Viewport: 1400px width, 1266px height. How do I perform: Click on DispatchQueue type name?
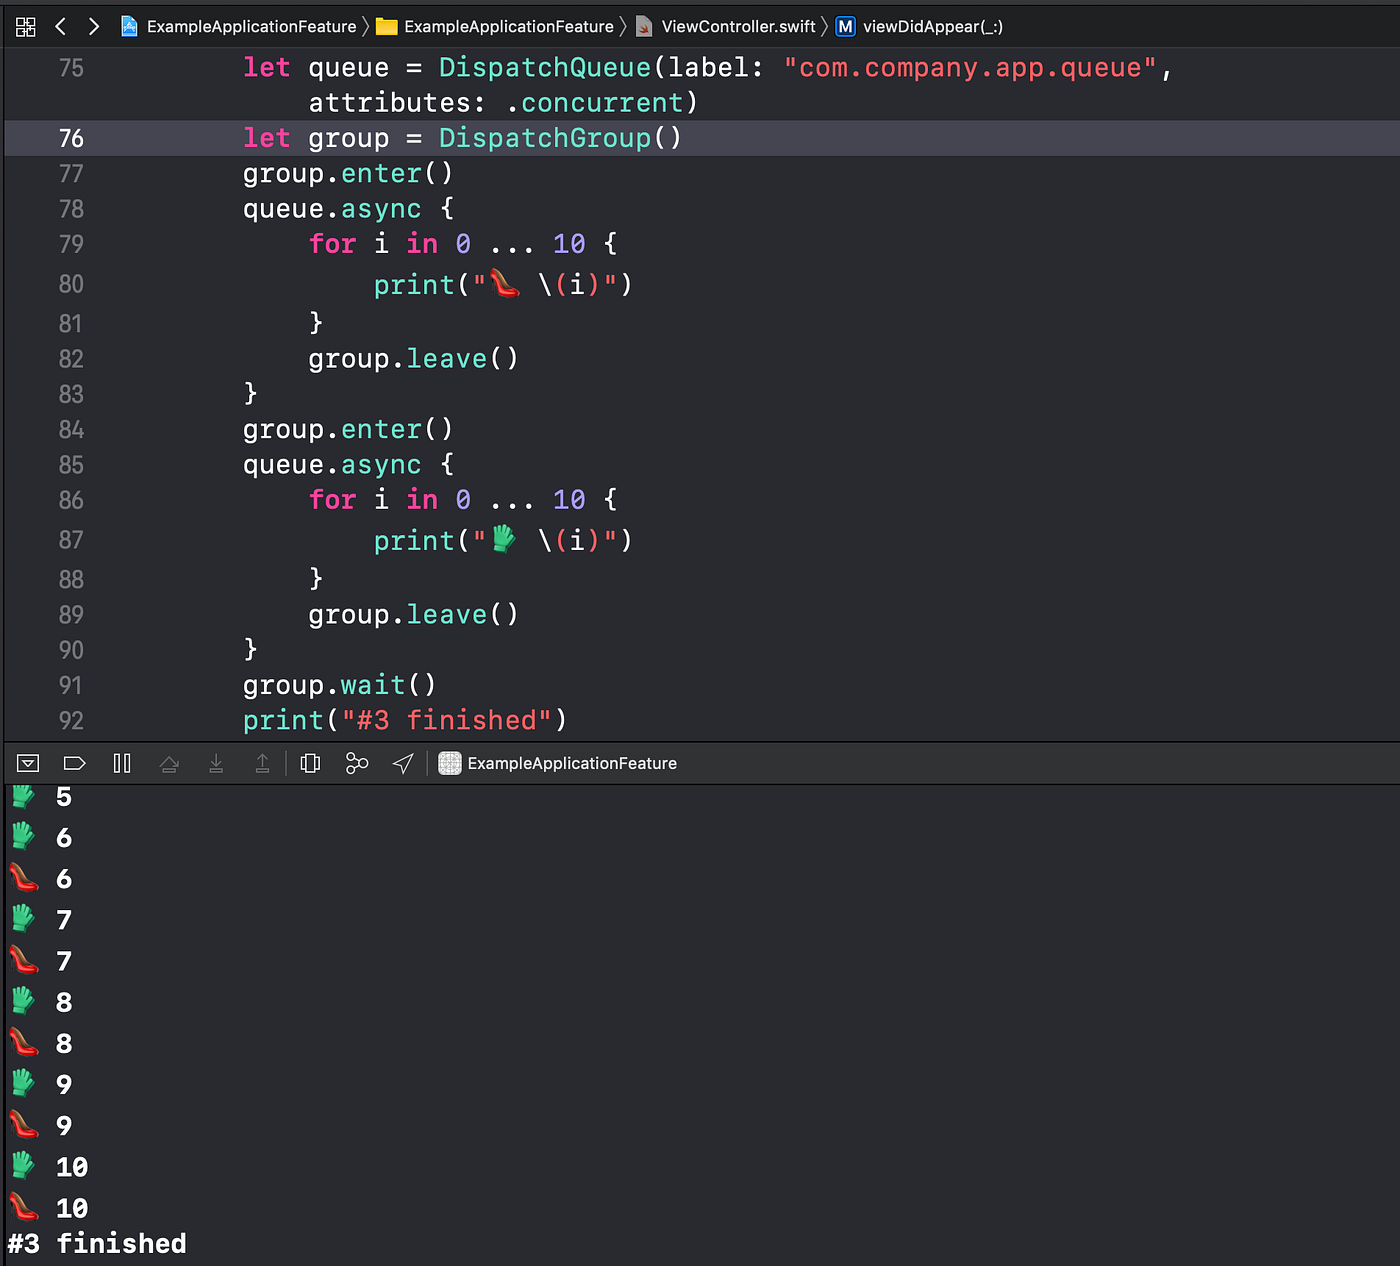[545, 67]
